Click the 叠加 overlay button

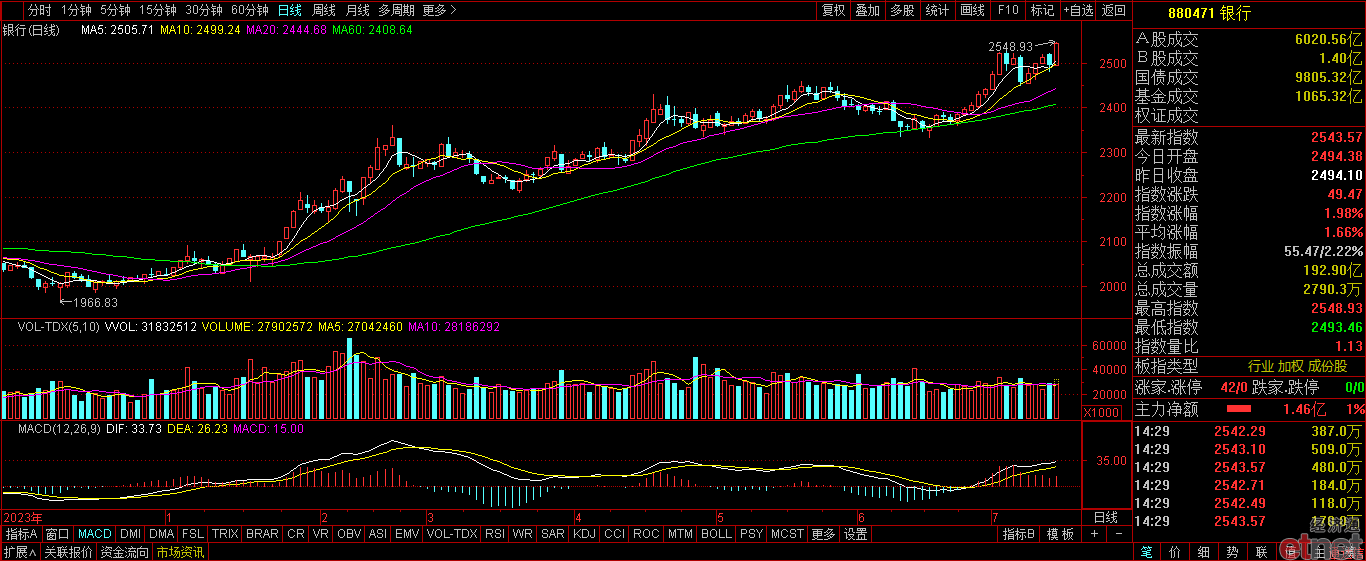tap(868, 10)
